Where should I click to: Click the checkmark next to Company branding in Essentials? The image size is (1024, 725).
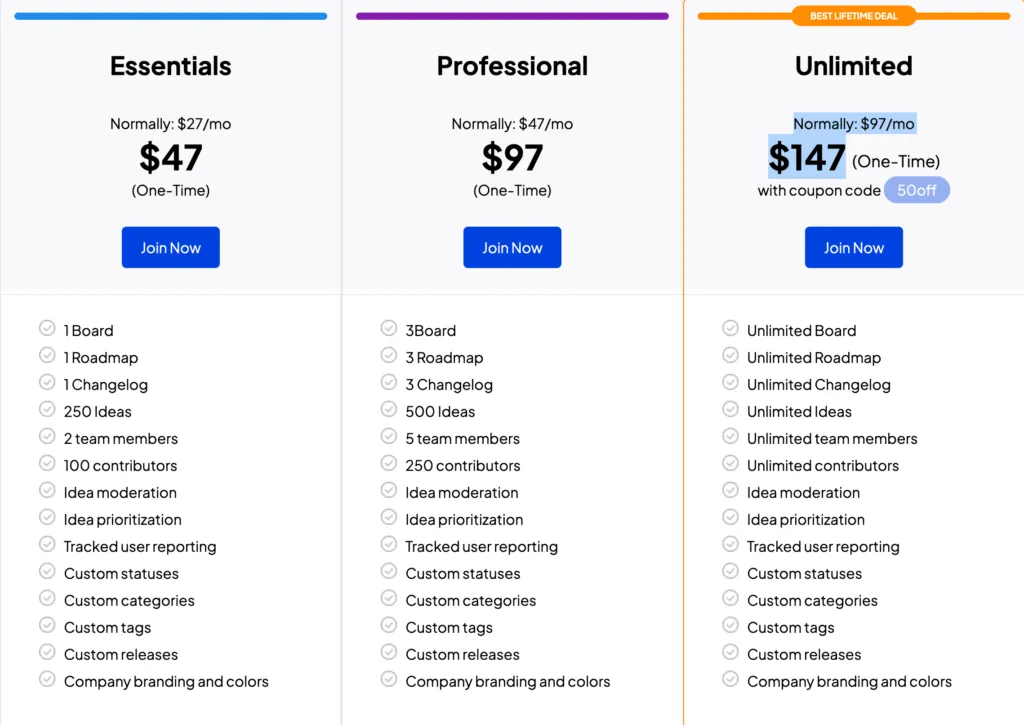47,681
